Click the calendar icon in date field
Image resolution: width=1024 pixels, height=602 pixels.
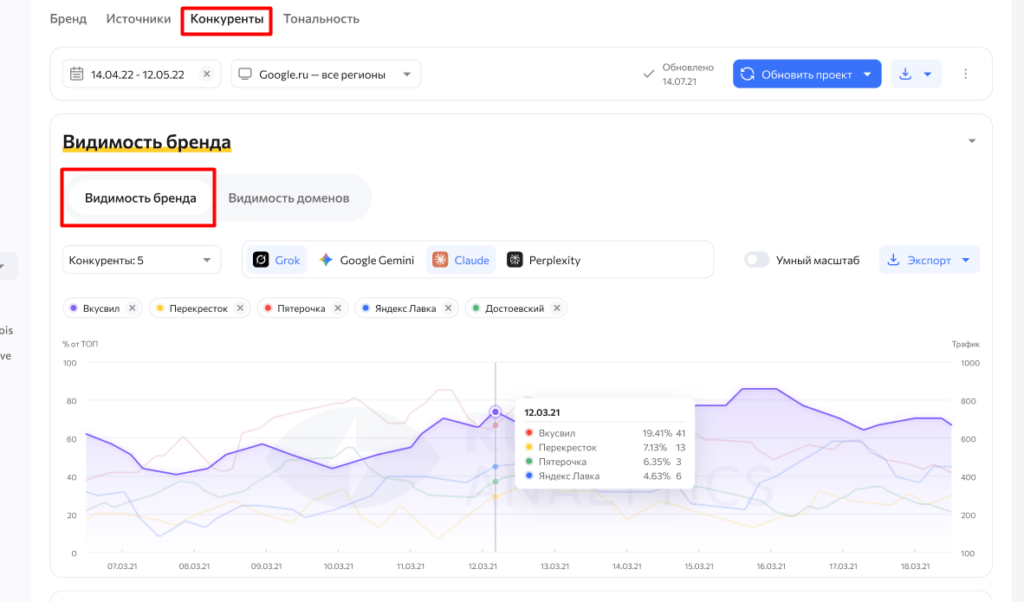[x=77, y=74]
